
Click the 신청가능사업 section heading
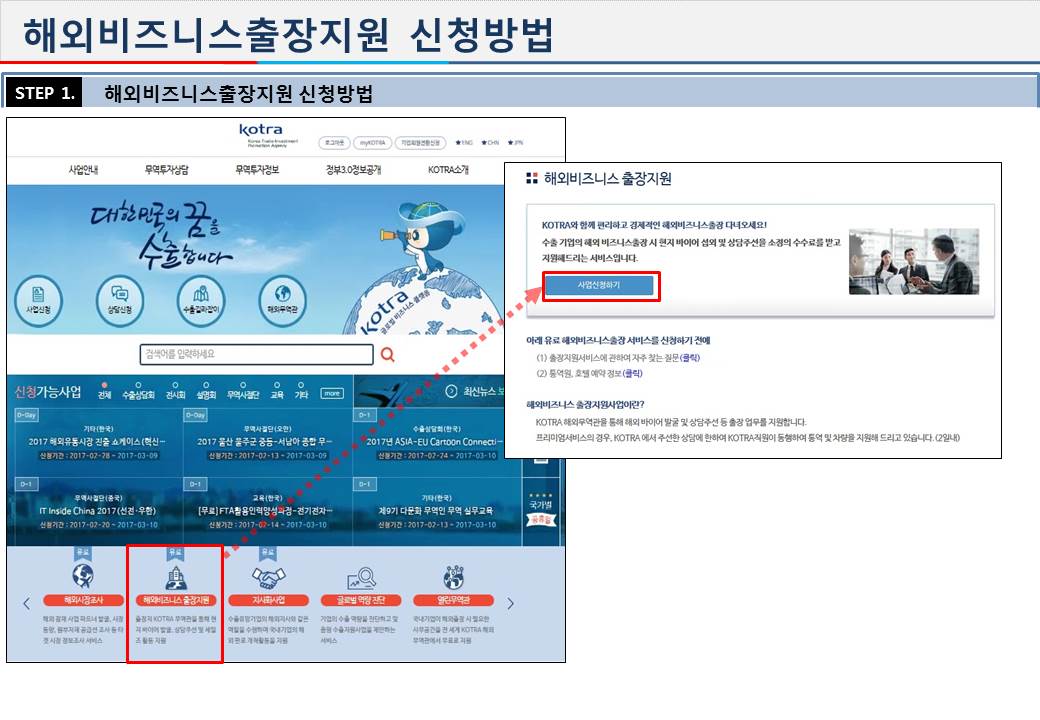pos(48,392)
